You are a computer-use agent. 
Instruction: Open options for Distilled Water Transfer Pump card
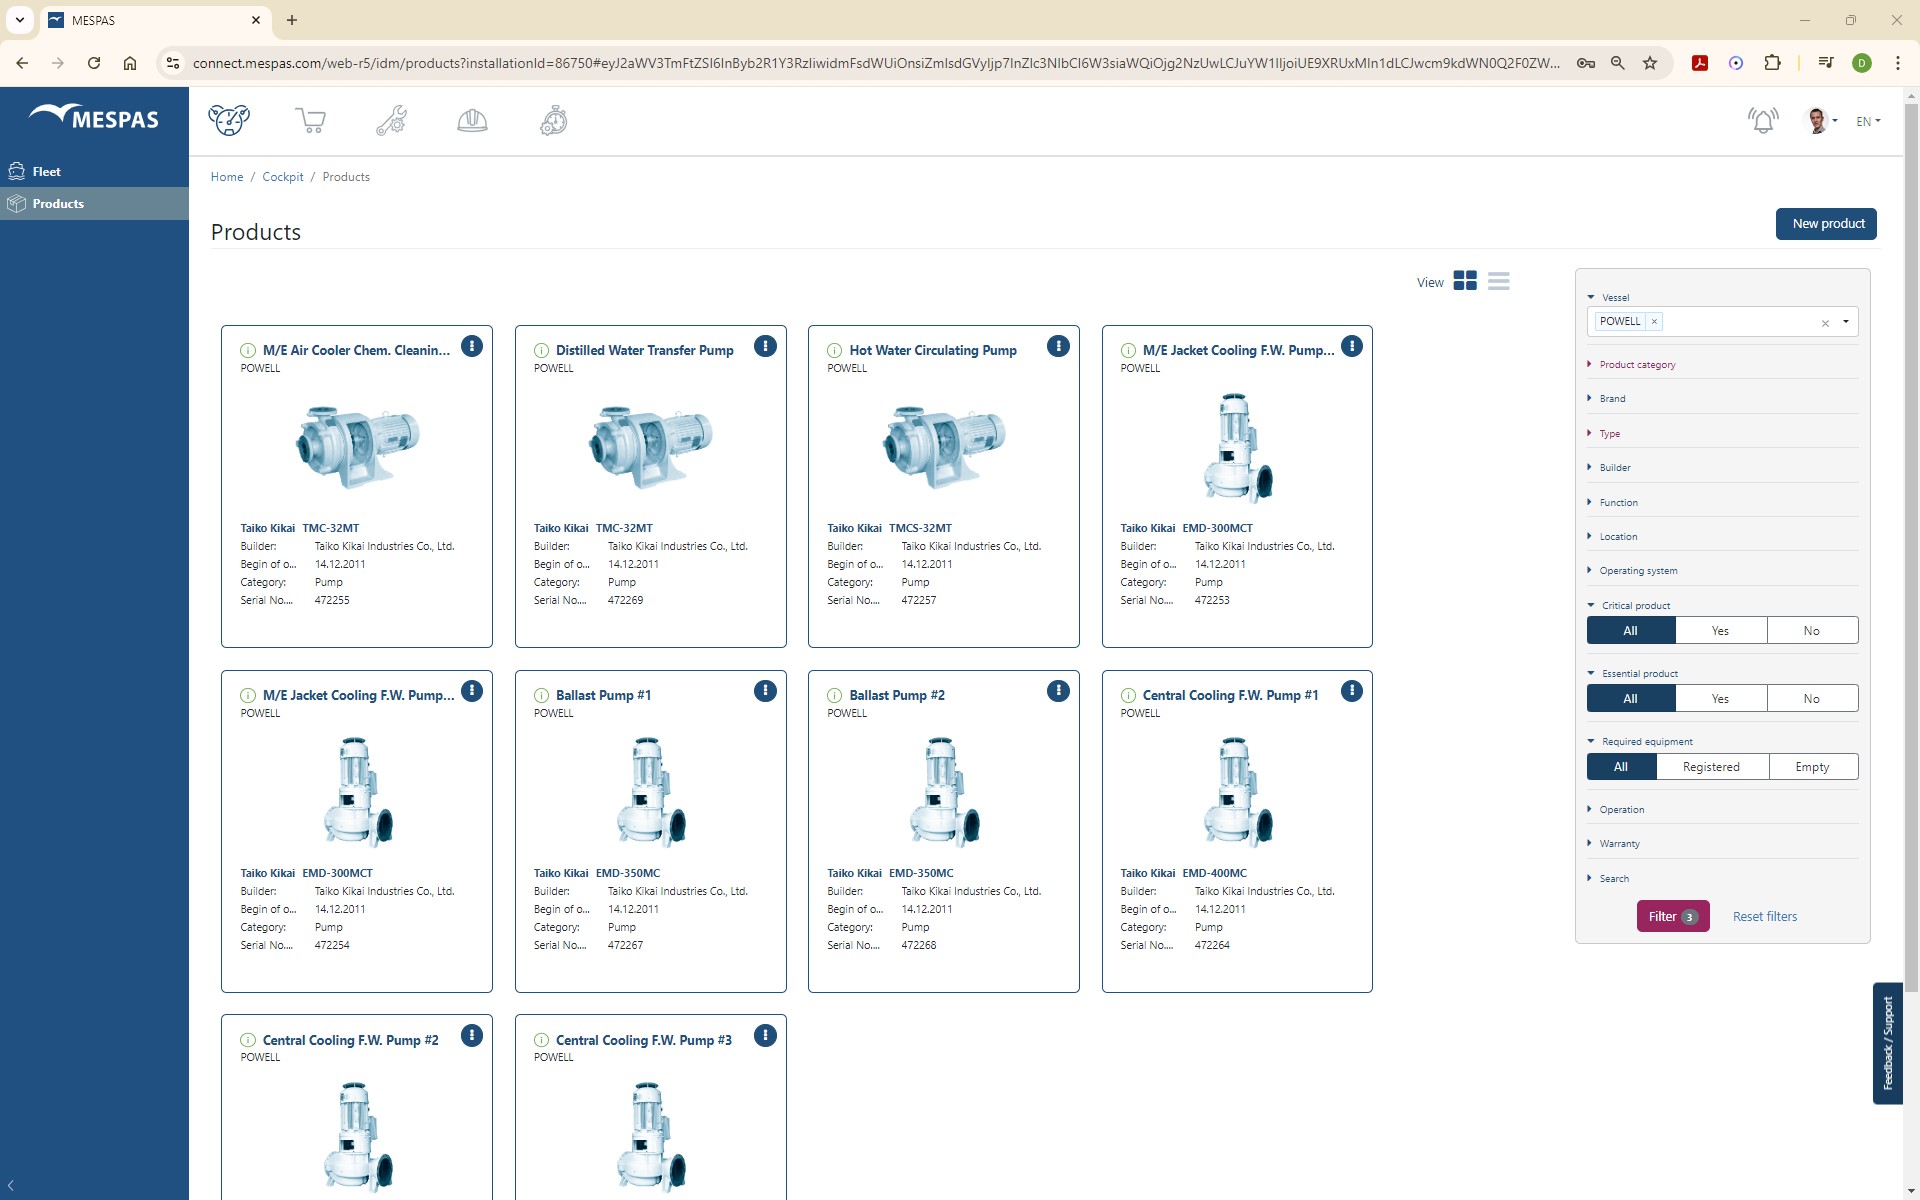point(765,346)
